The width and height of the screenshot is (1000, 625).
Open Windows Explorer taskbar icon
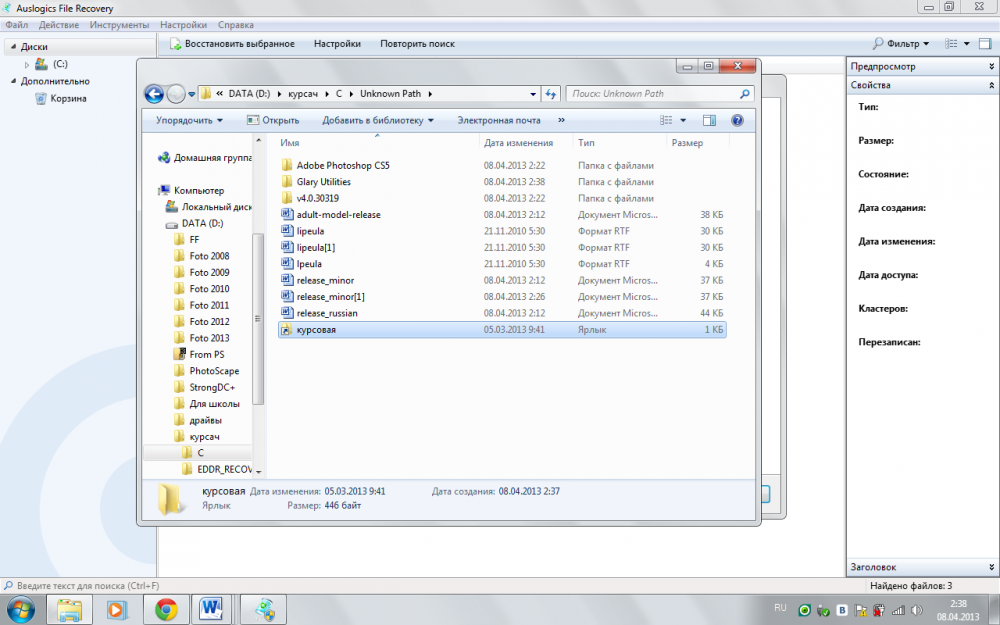[69, 610]
